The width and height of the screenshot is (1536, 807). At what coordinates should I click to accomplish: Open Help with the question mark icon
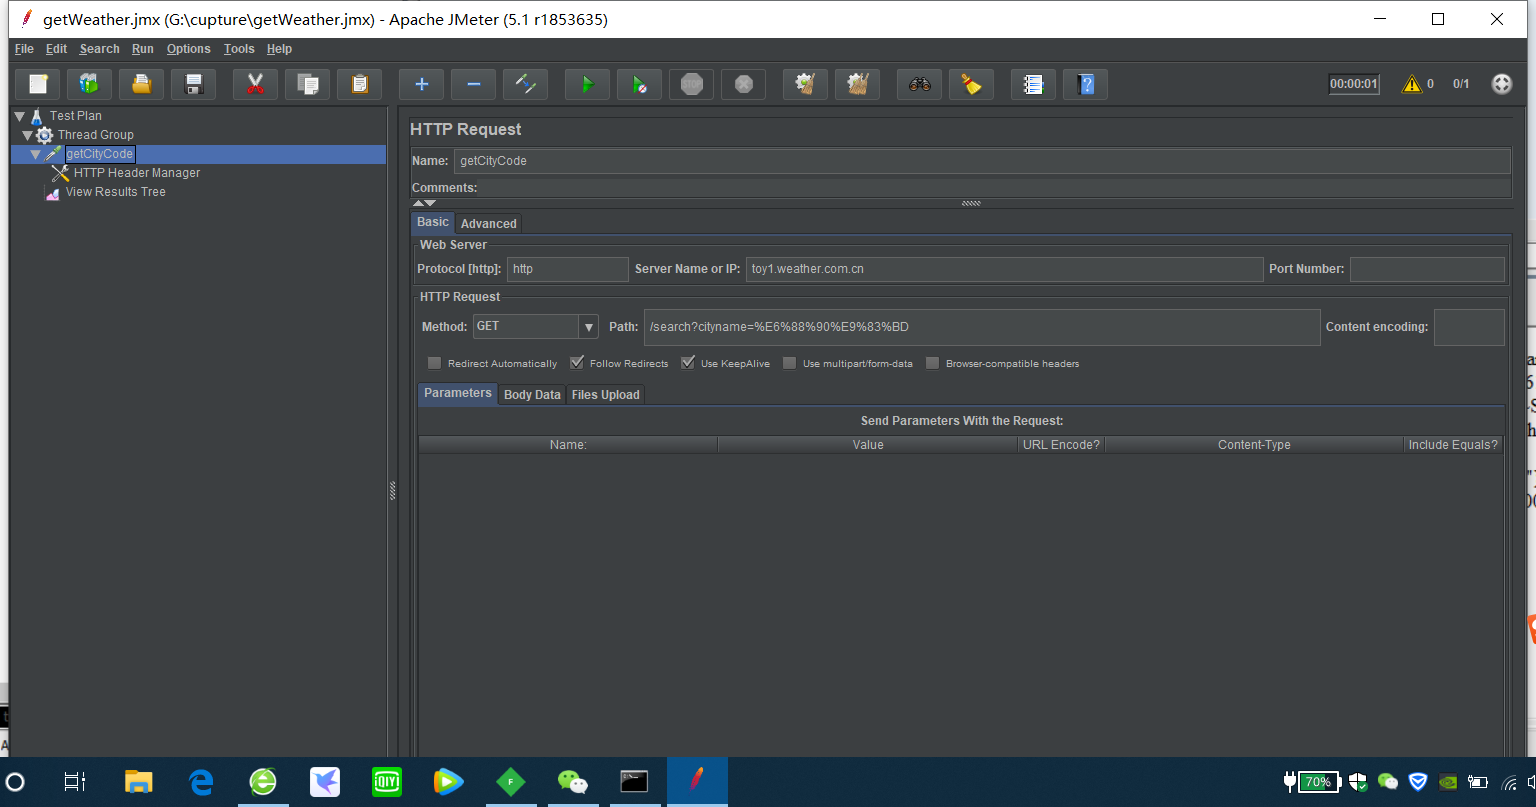tap(1086, 85)
